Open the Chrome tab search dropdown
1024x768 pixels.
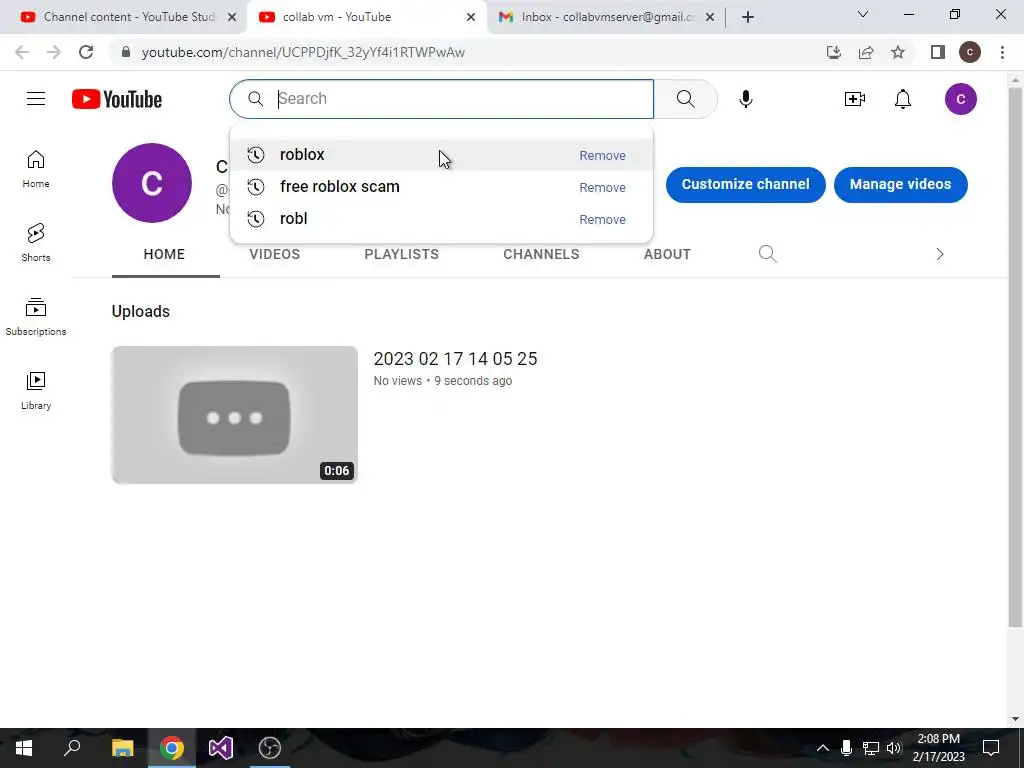click(x=863, y=14)
